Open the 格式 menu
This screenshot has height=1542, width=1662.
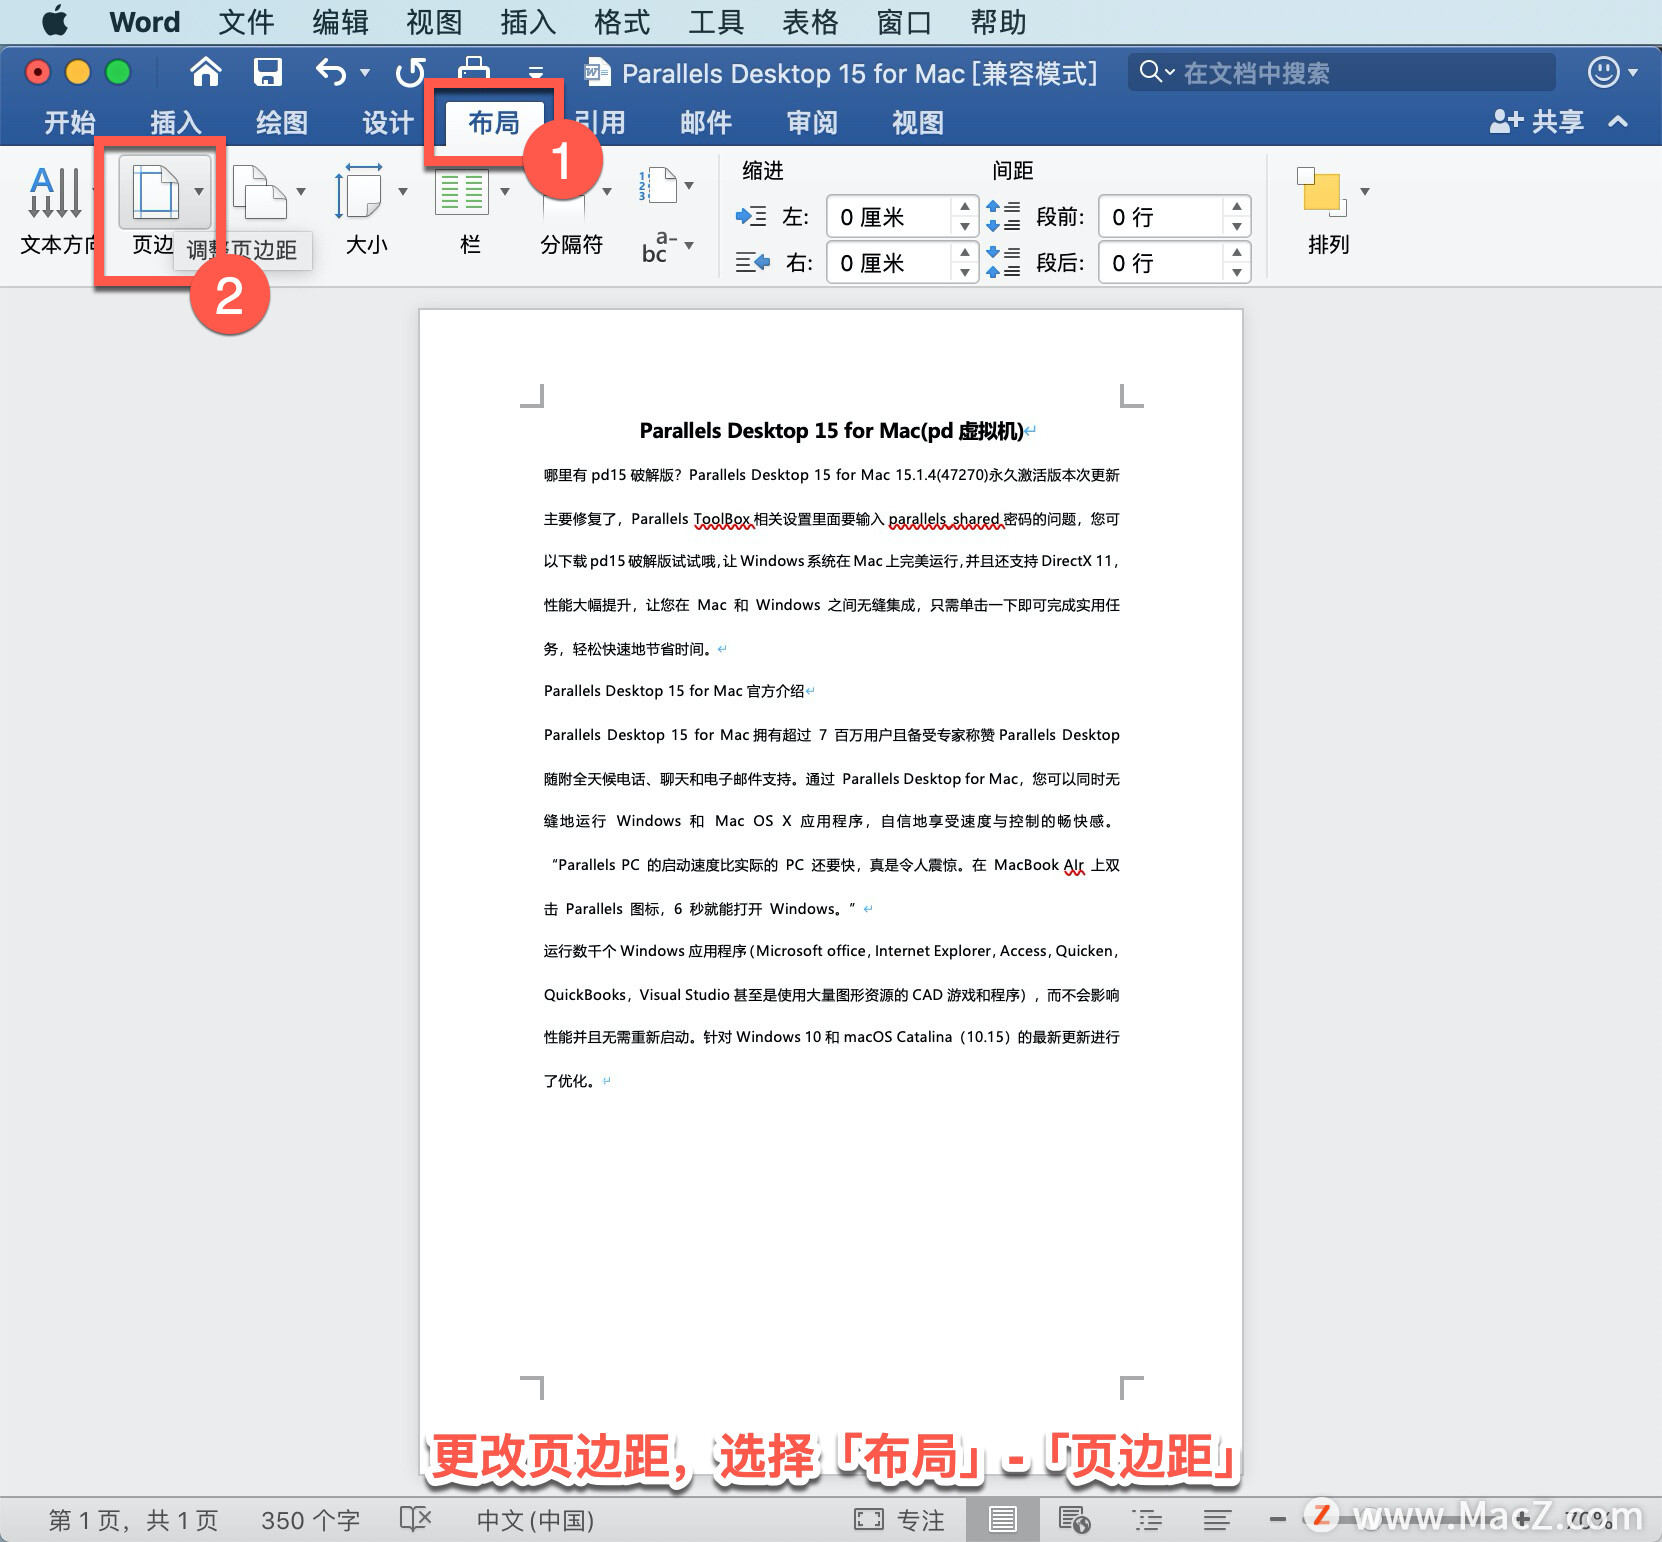[622, 22]
